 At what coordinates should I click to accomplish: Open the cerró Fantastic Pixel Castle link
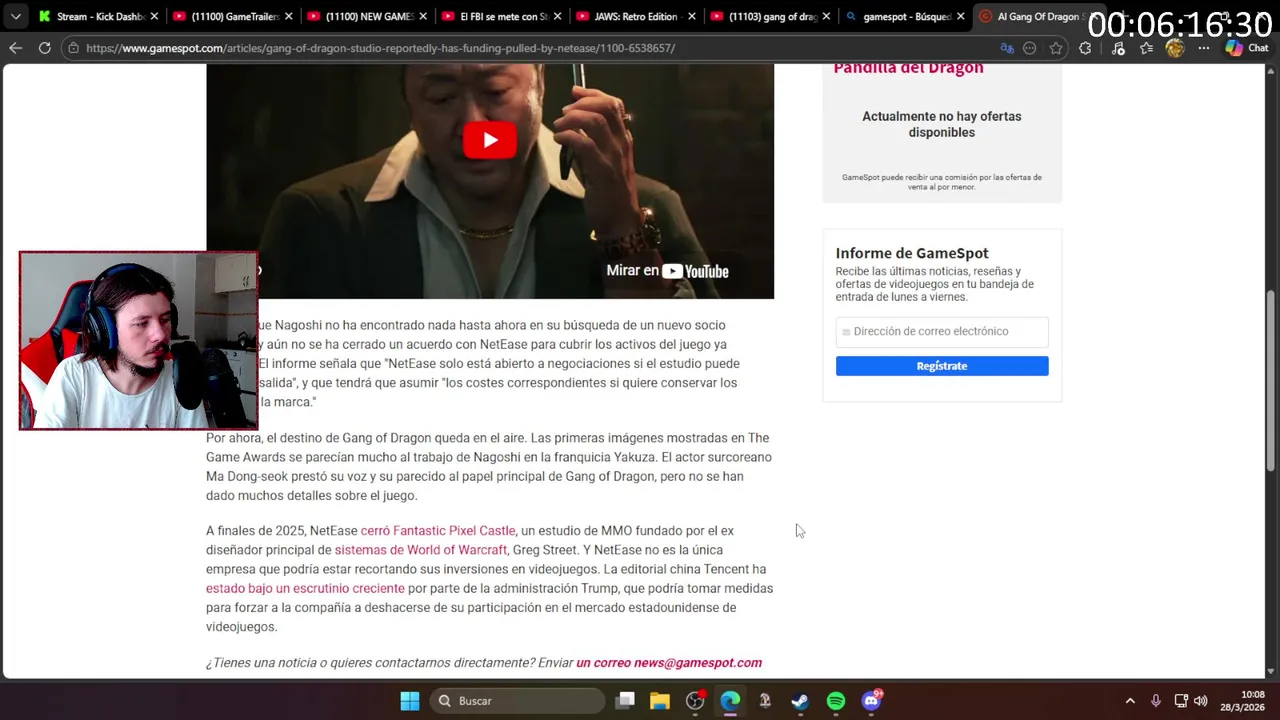[x=438, y=531]
